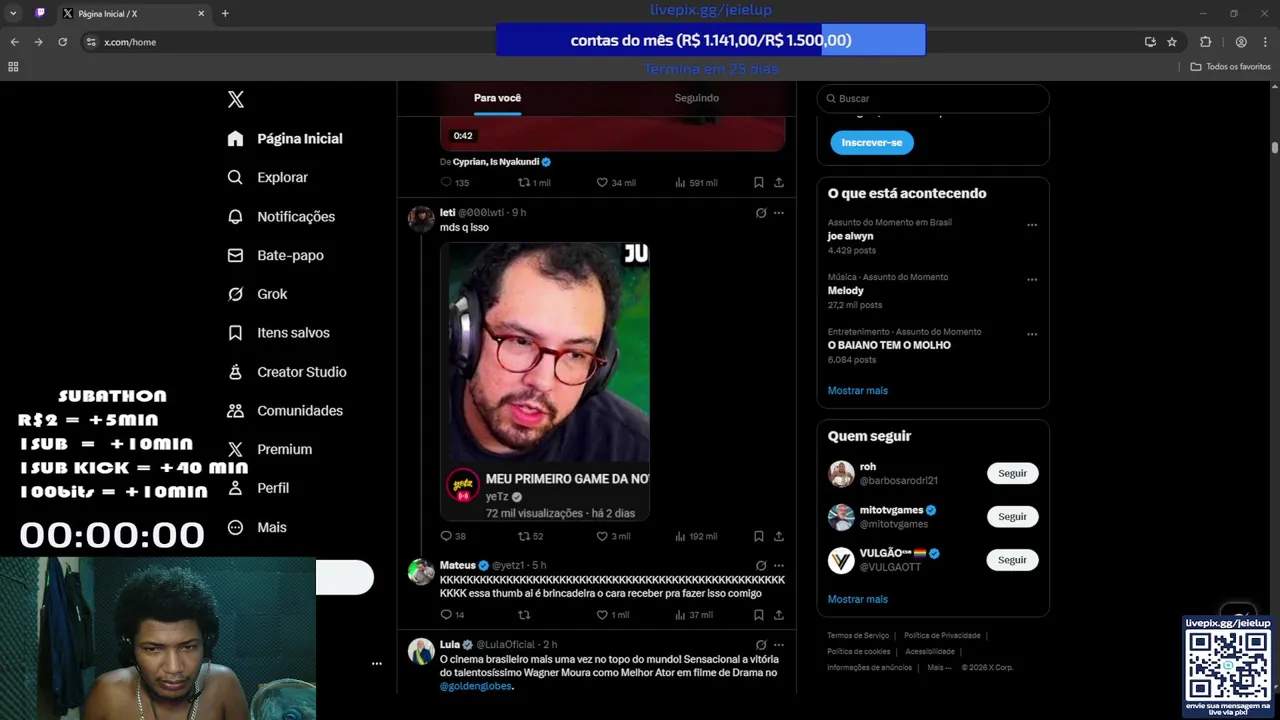Click the Inscrever-se button

(x=872, y=143)
